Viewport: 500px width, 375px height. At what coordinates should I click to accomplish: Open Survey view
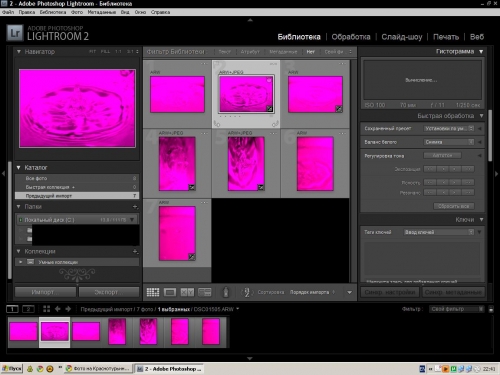[205, 292]
